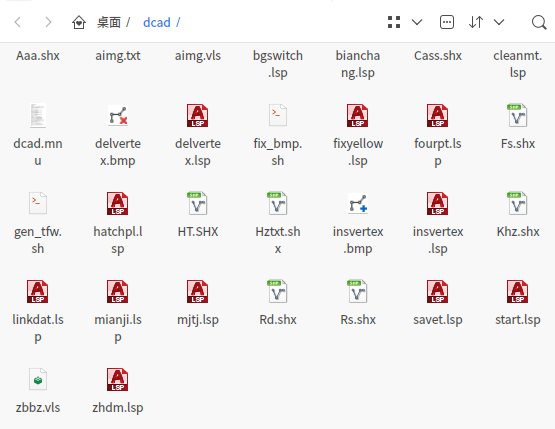Expand the view mode dropdown arrow

417,22
